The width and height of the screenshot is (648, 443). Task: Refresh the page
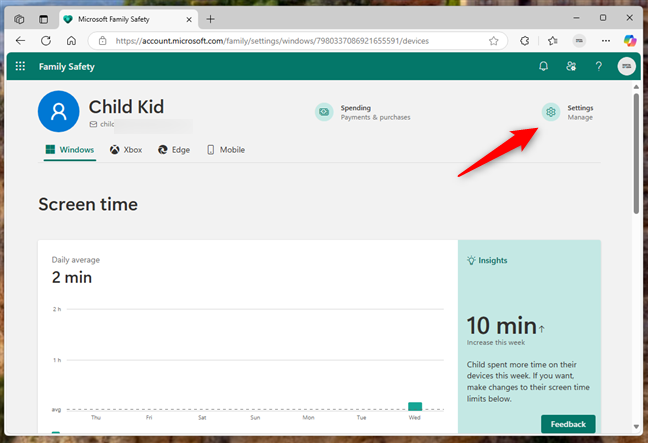(46, 41)
